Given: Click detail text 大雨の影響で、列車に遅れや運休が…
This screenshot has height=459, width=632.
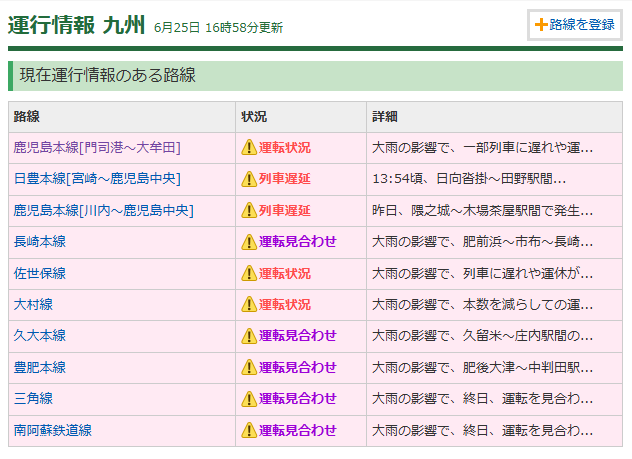Looking at the screenshot, I should [482, 274].
